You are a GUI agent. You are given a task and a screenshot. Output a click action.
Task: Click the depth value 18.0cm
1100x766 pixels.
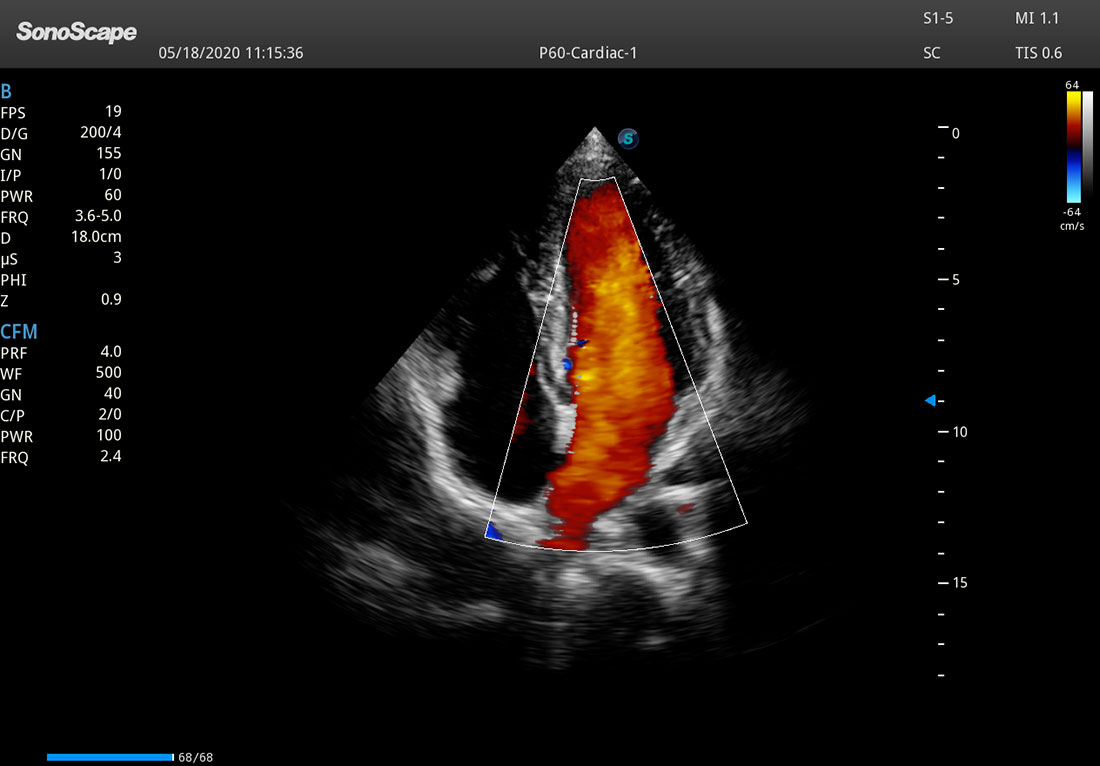pyautogui.click(x=97, y=237)
